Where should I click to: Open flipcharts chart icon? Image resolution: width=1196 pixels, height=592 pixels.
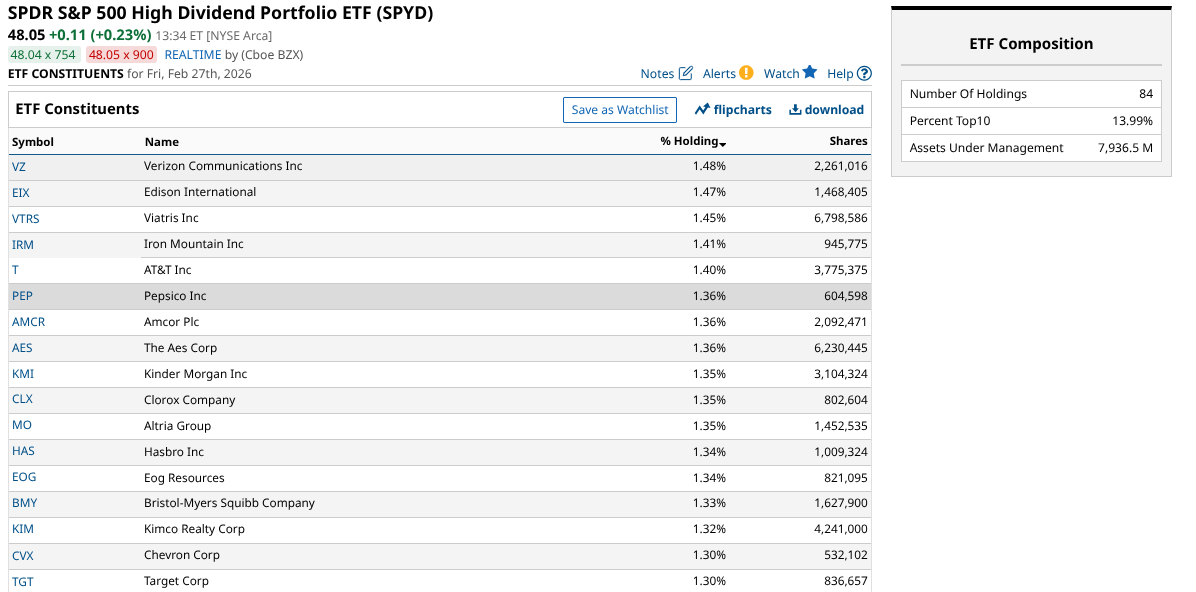pyautogui.click(x=702, y=109)
